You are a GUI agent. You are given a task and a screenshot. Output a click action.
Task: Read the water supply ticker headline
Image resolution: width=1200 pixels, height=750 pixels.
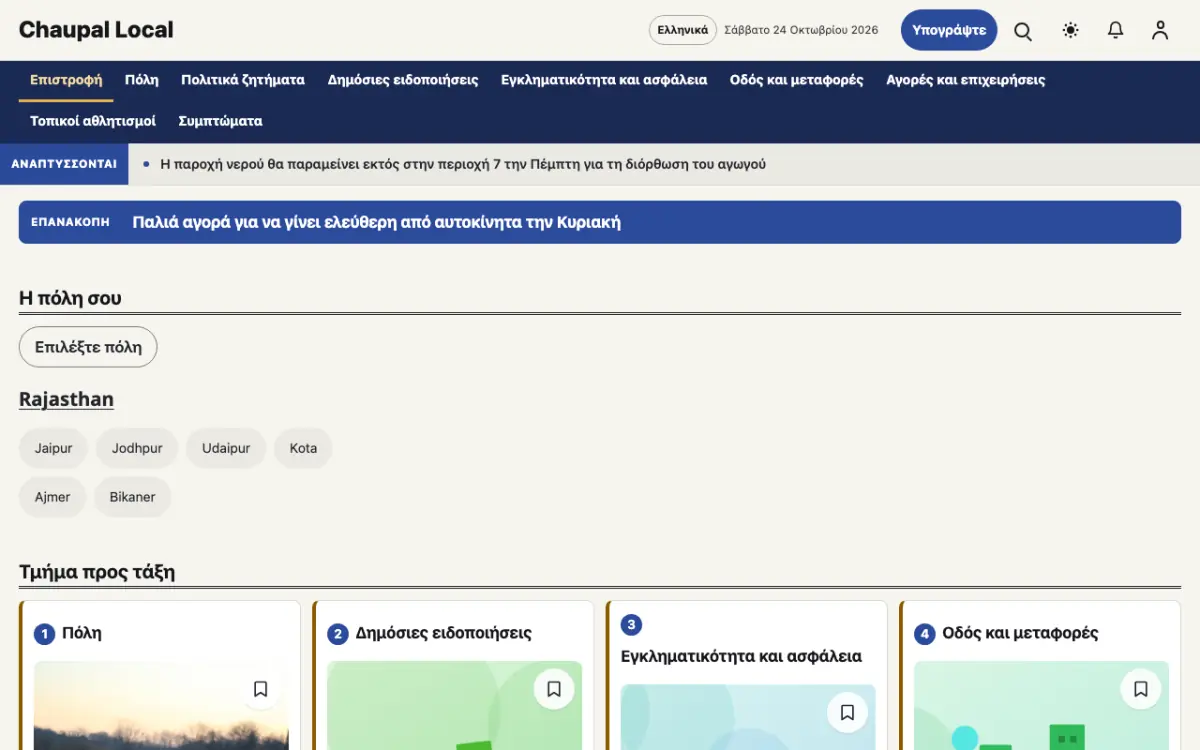pyautogui.click(x=463, y=164)
